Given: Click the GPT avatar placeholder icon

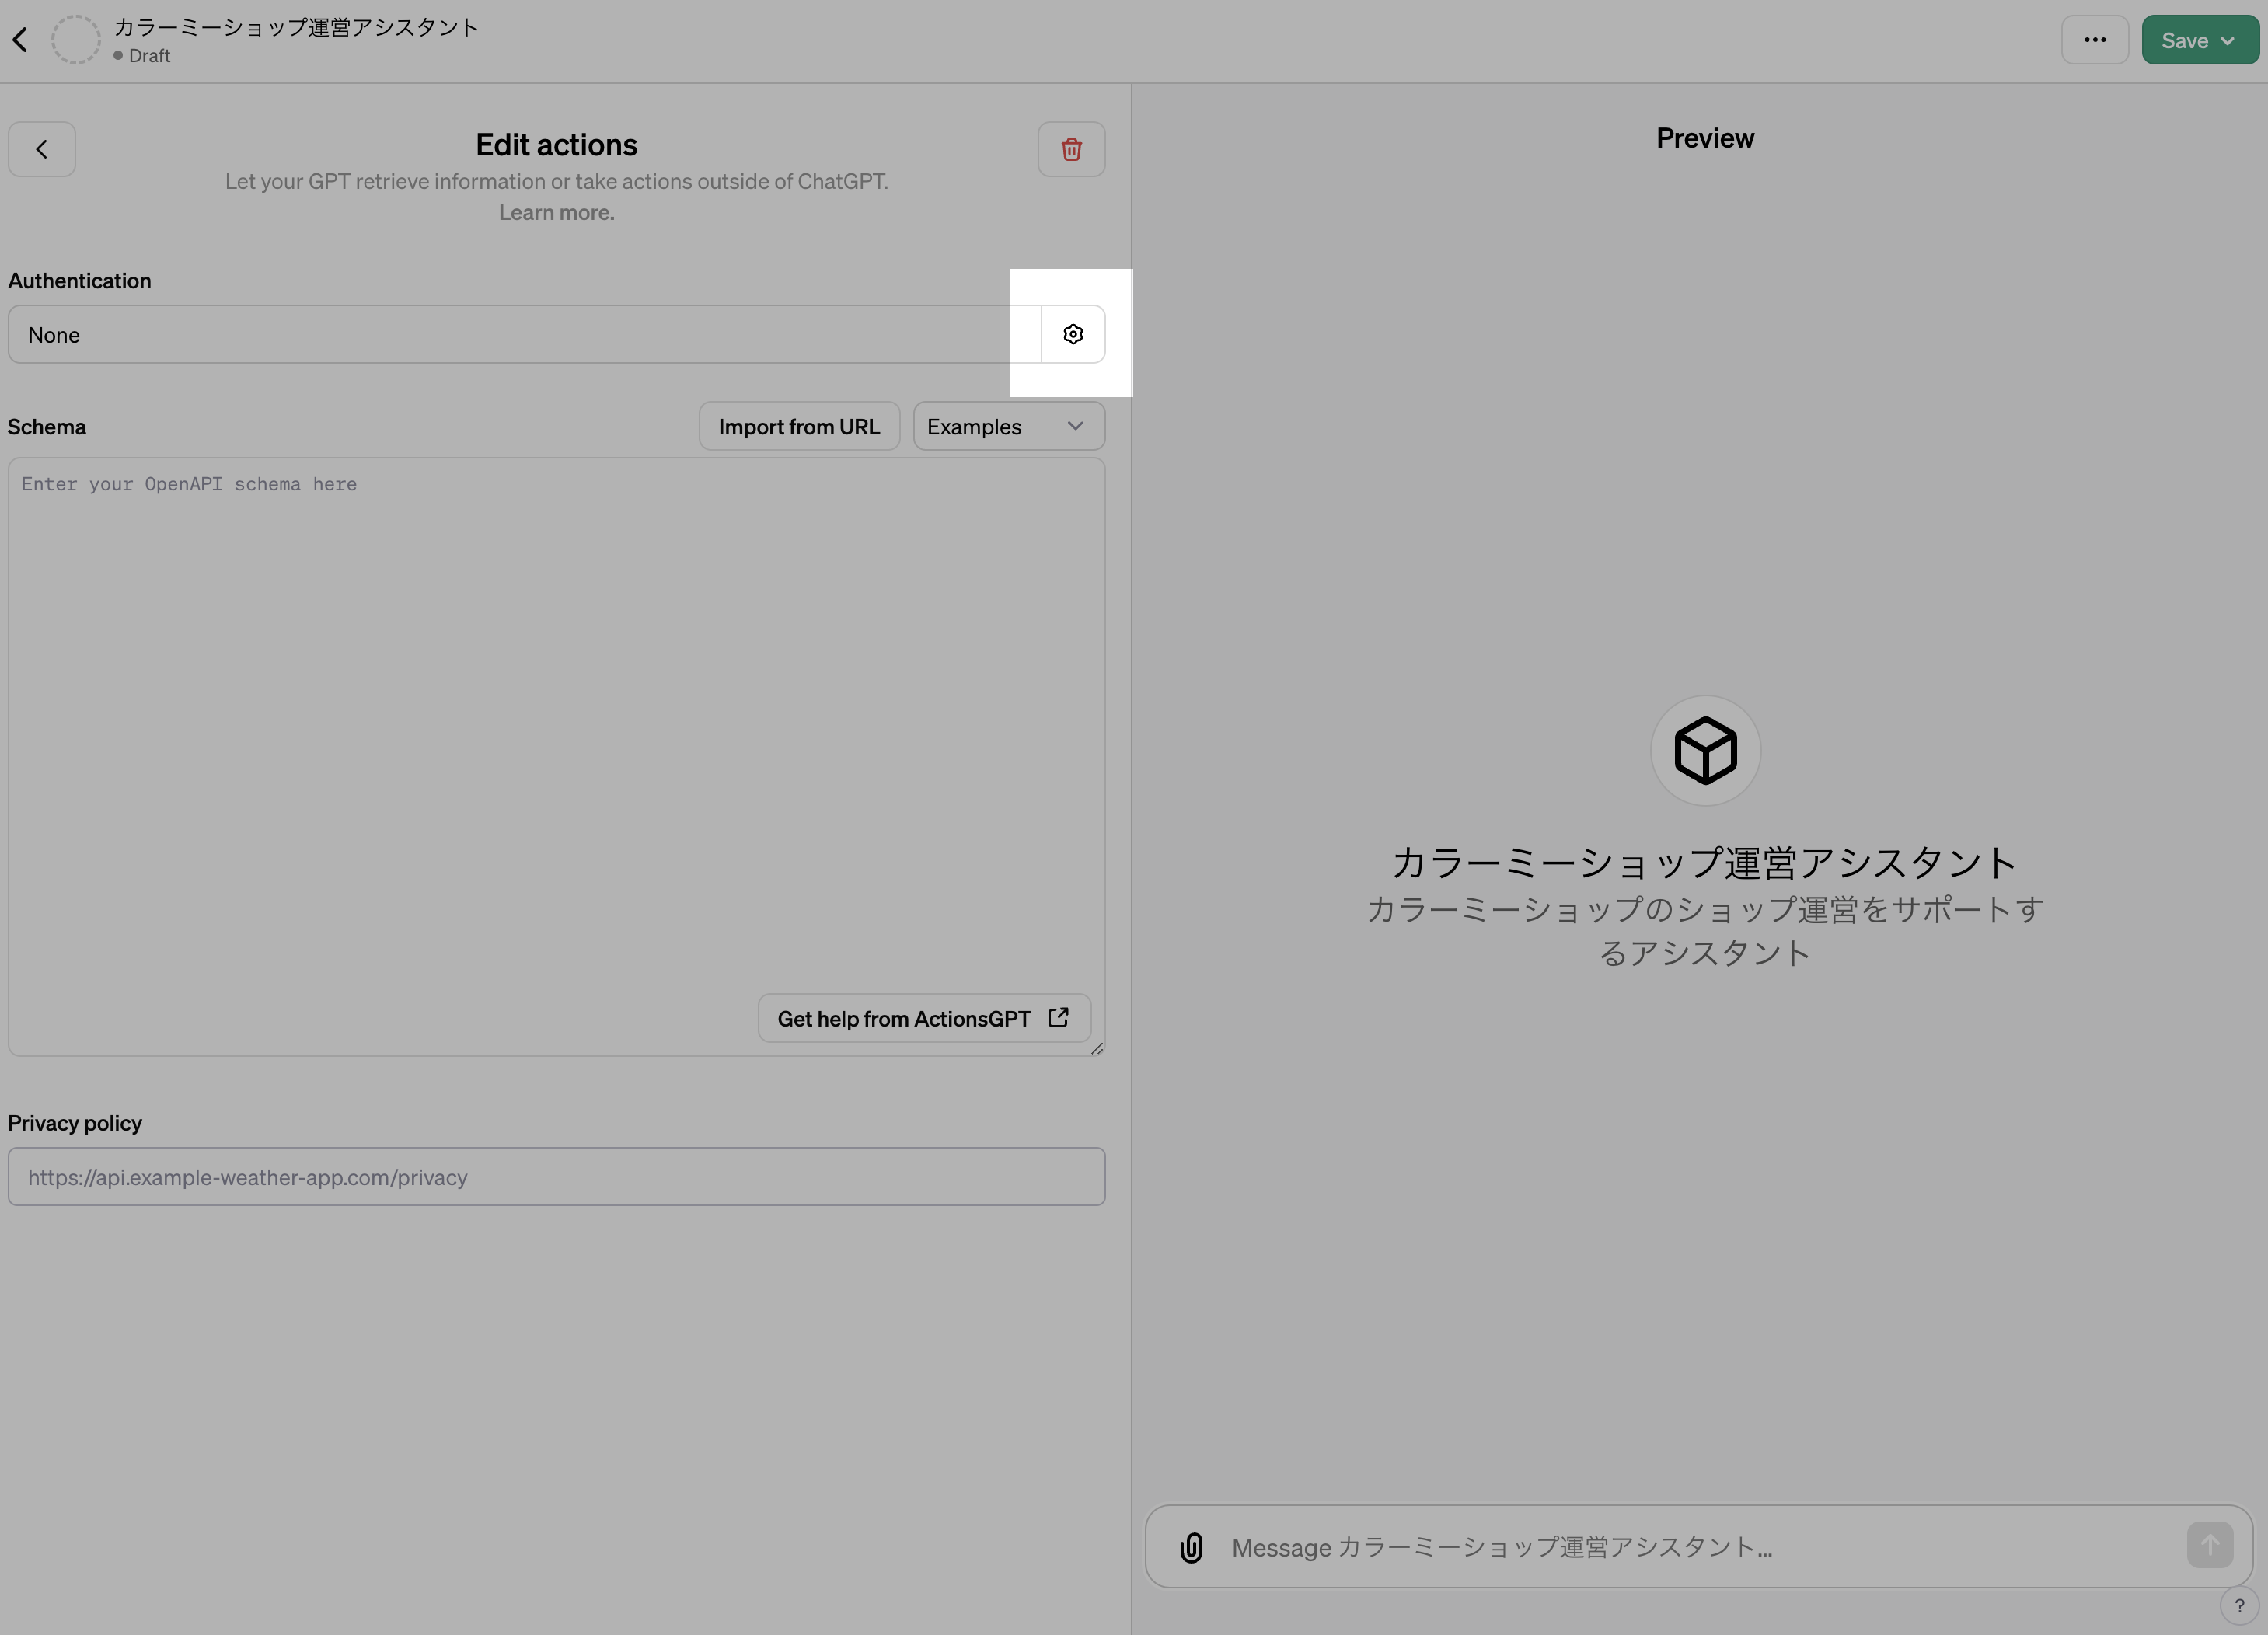Looking at the screenshot, I should click(x=1704, y=750).
